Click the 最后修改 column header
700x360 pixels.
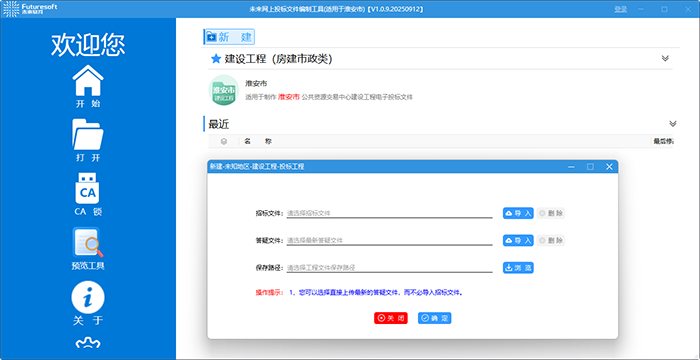coord(663,142)
